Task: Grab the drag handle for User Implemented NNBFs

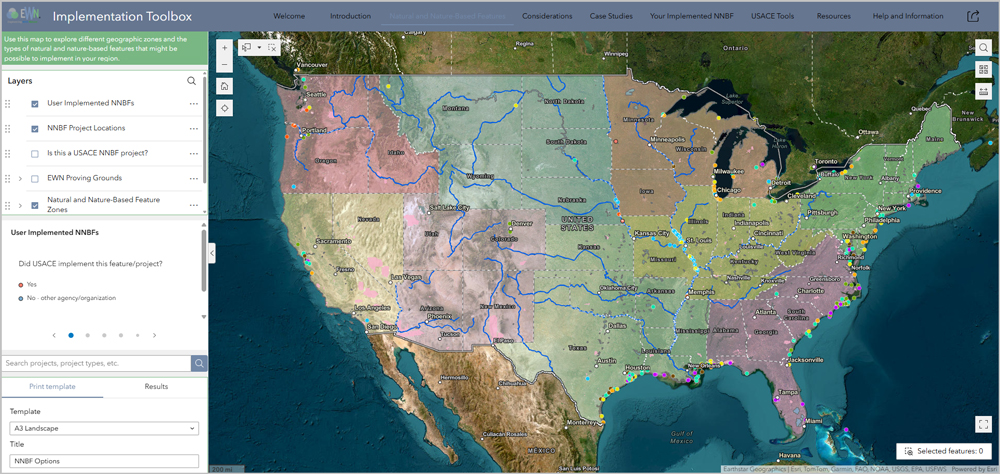Action: (8, 103)
